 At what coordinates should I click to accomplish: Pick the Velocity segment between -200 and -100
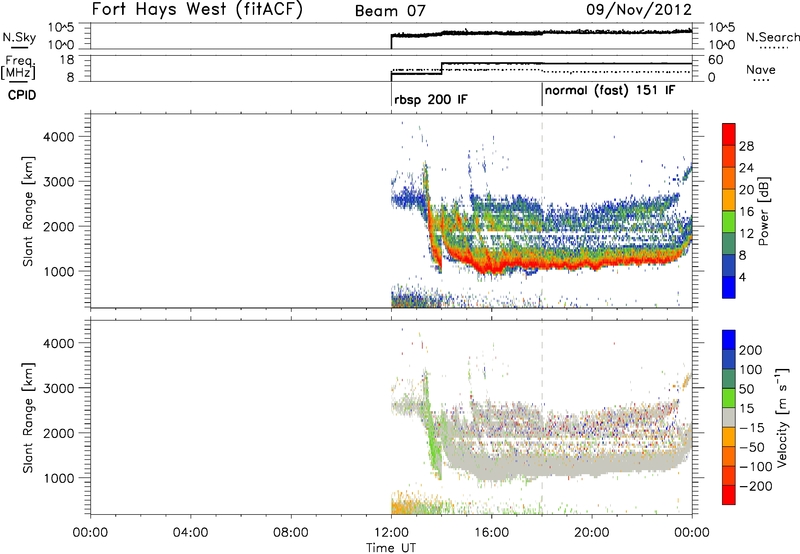[x=729, y=475]
